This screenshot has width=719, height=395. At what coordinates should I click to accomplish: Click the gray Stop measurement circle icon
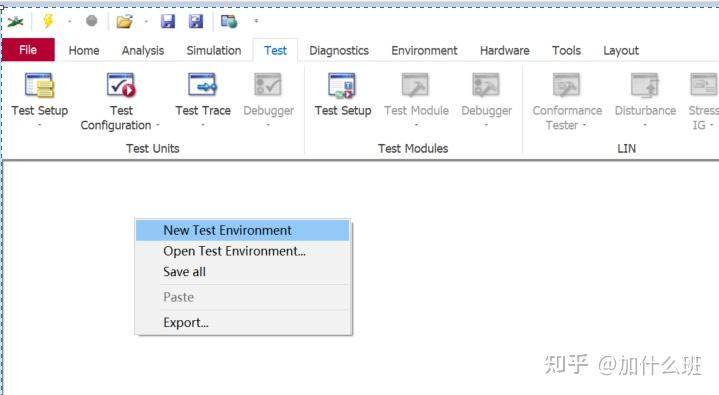(92, 21)
